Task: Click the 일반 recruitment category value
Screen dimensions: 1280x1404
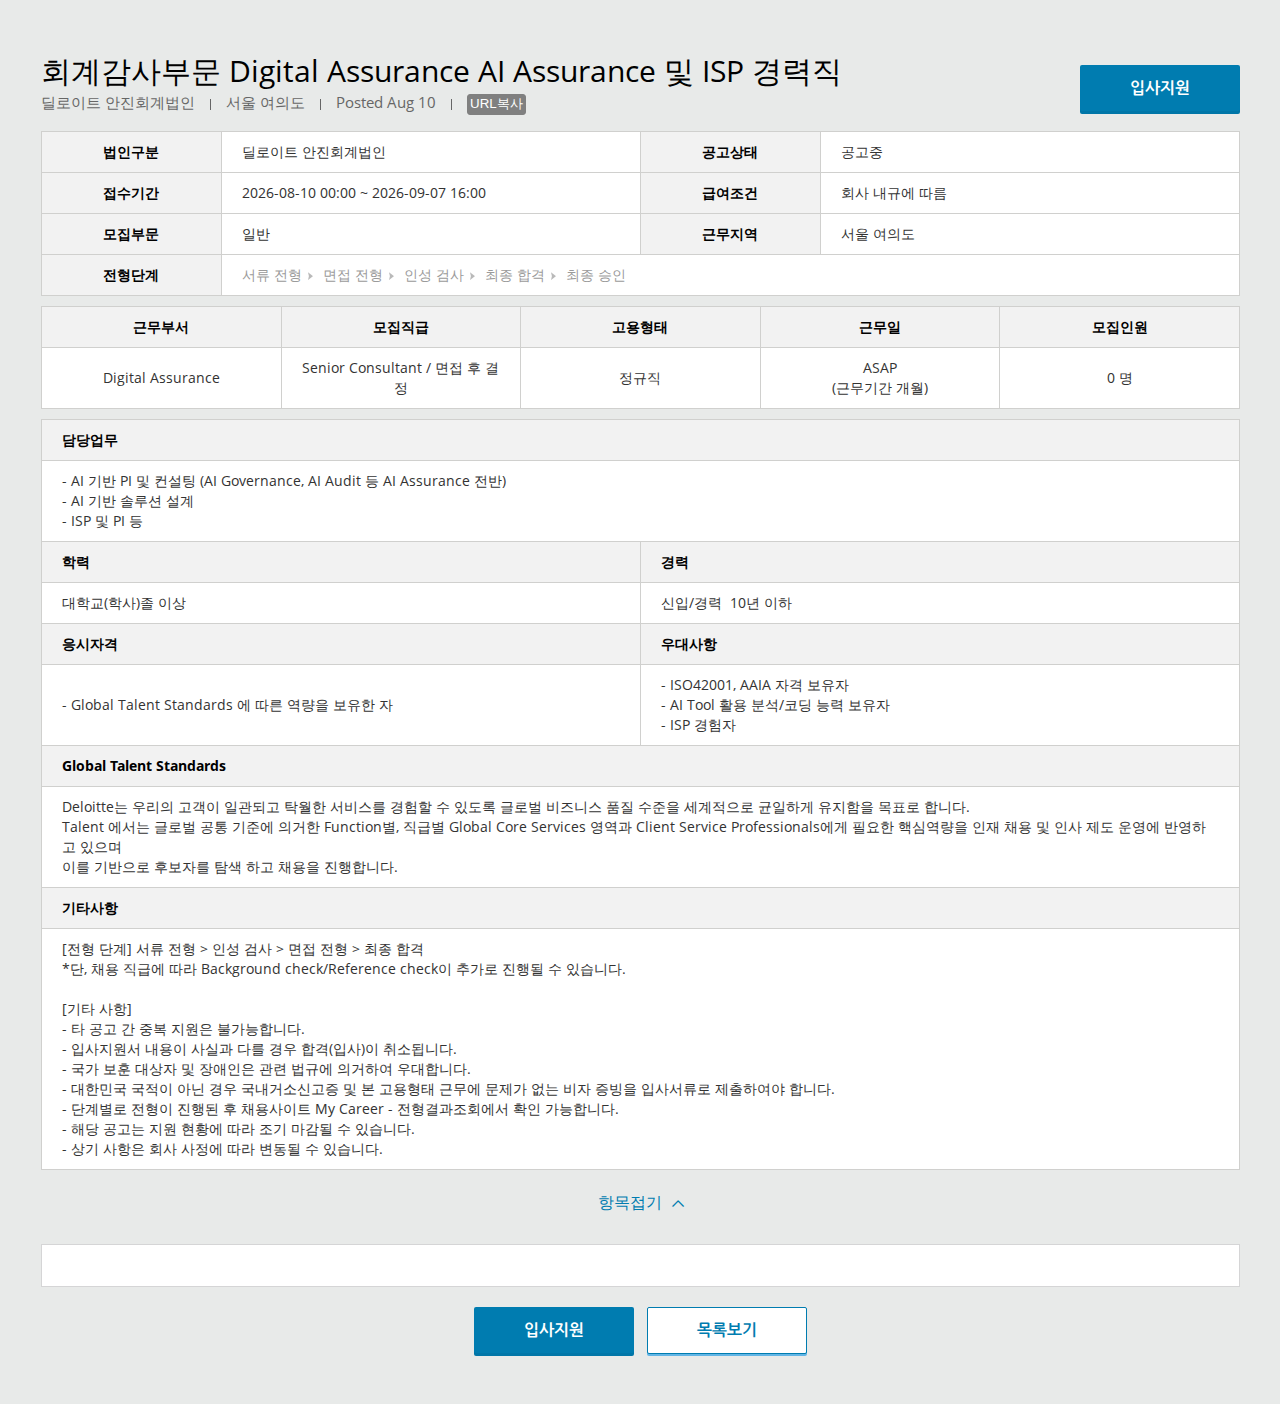Action: pos(256,235)
